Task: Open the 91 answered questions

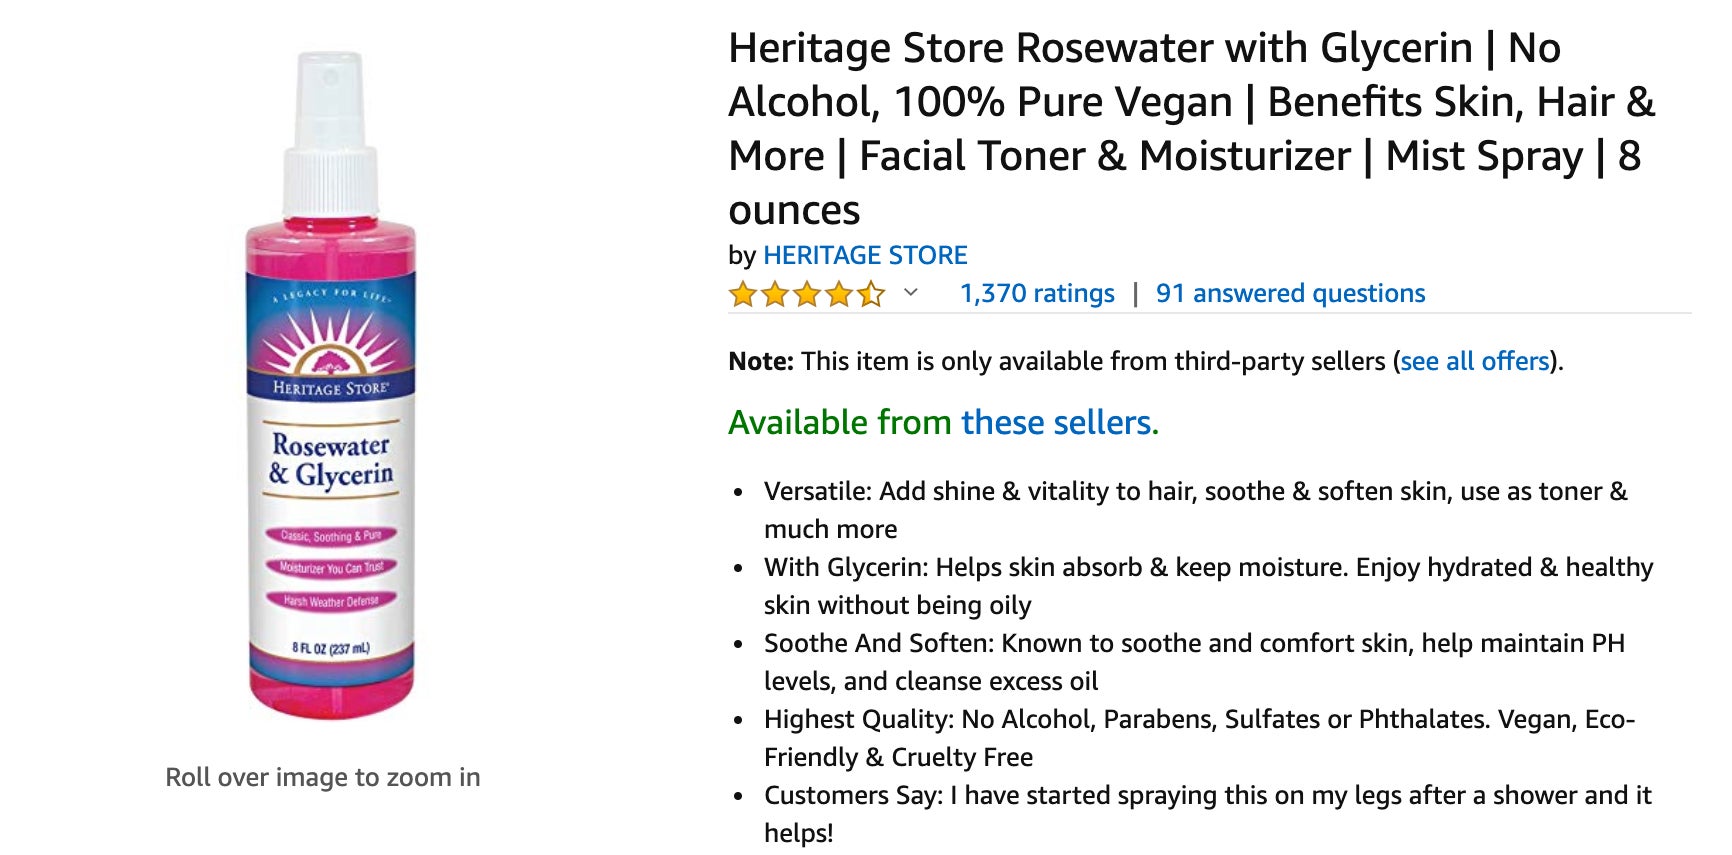Action: coord(1290,293)
